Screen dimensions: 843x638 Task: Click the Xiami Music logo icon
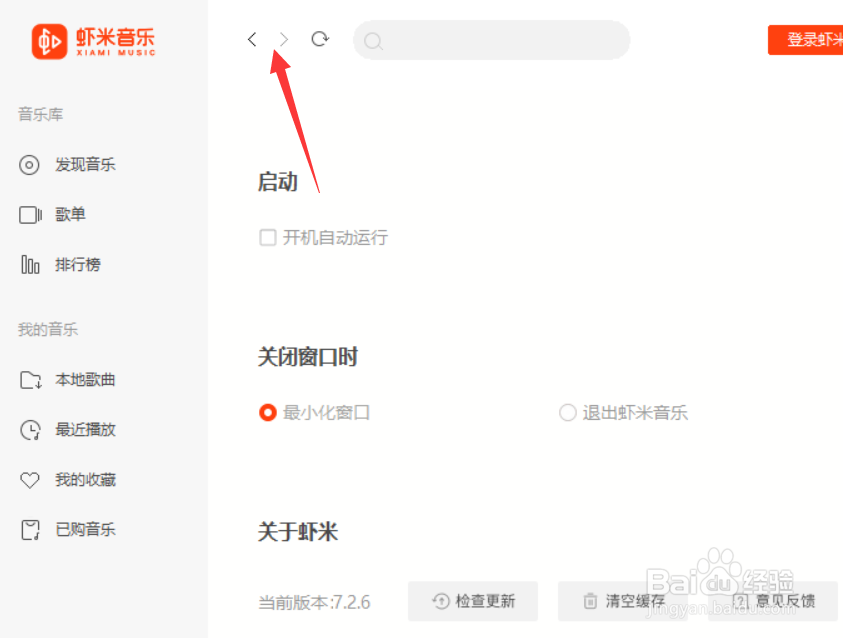pyautogui.click(x=49, y=41)
